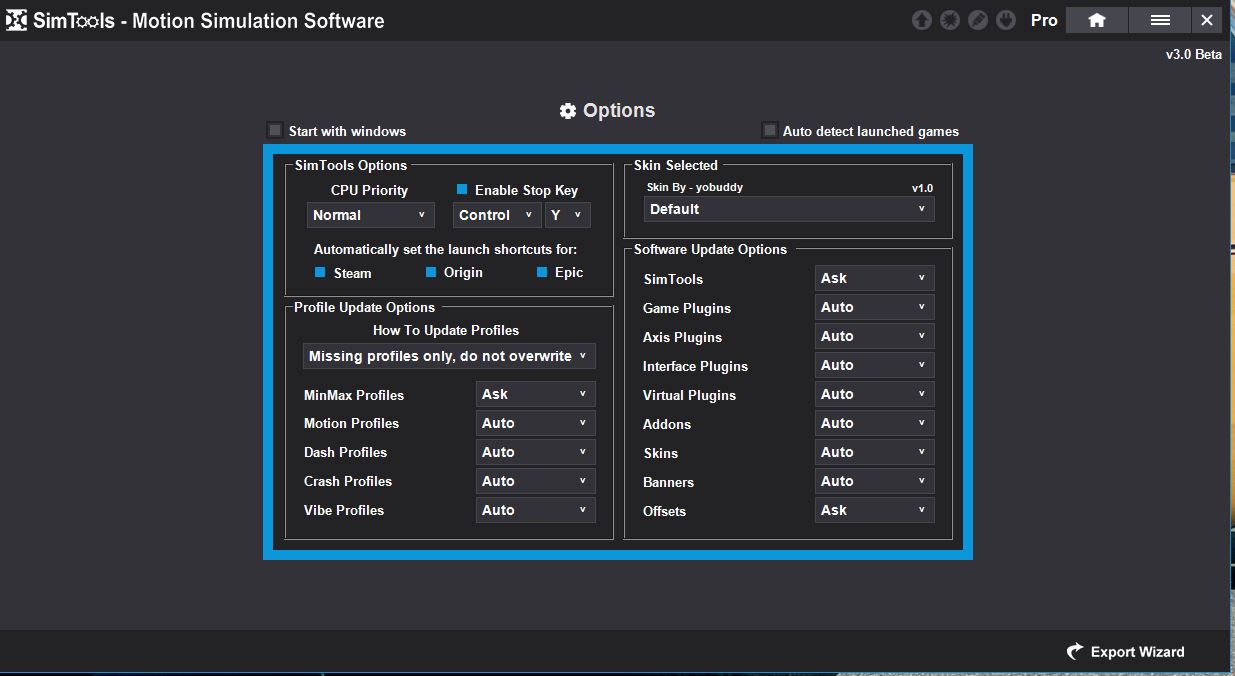Open Skins update dropdown
Screen dimensions: 1235x676
874,452
